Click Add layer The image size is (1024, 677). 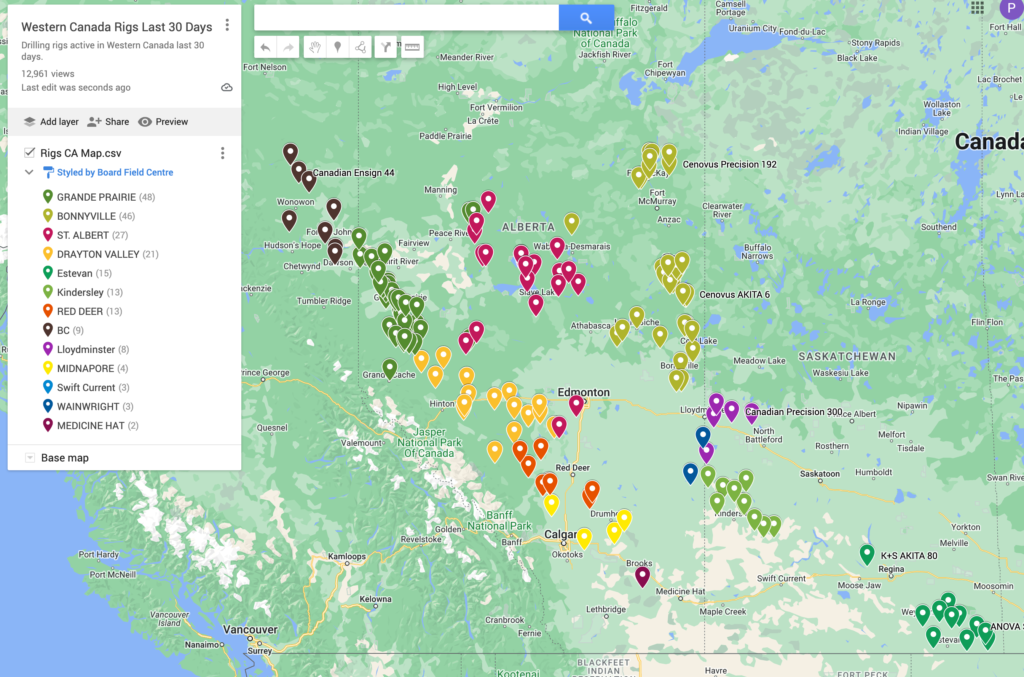point(51,121)
